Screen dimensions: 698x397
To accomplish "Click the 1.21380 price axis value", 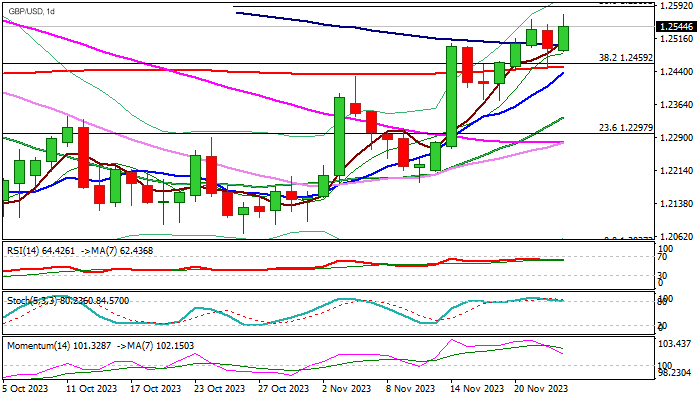I will (676, 204).
